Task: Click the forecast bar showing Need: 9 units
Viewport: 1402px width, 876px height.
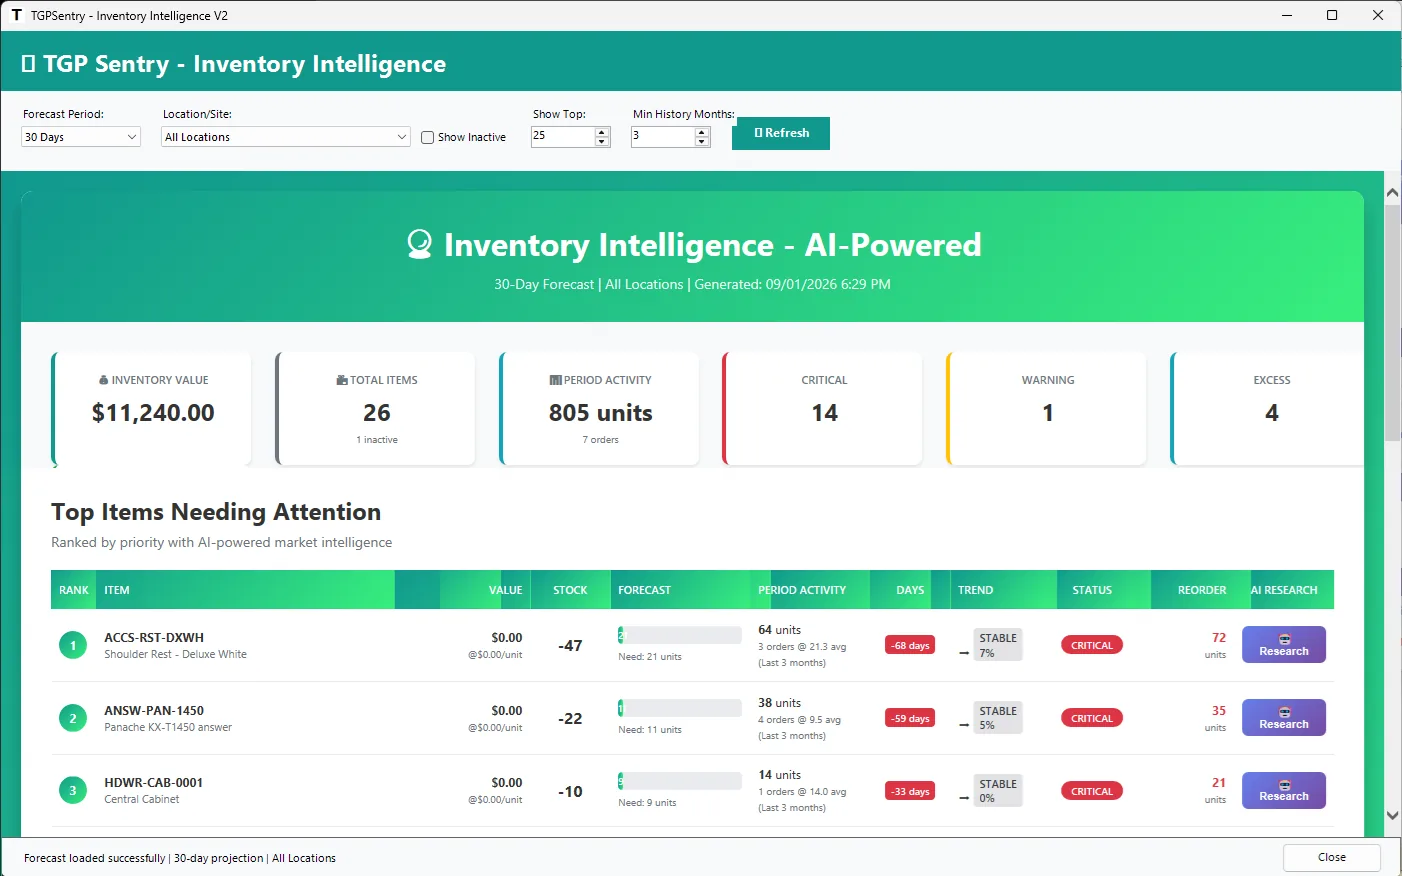Action: click(x=680, y=781)
